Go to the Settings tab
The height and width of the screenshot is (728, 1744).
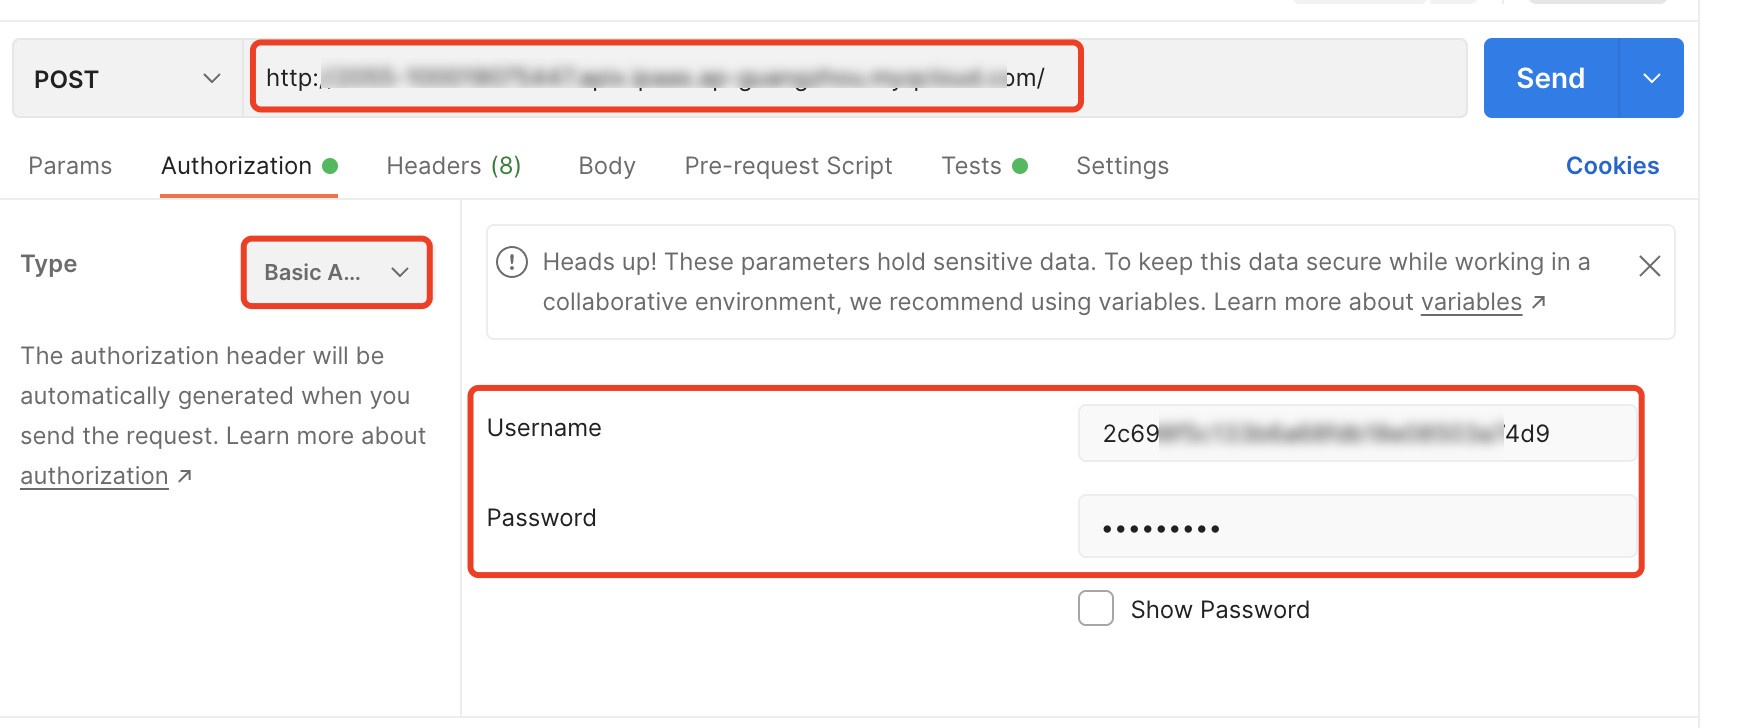pos(1122,166)
